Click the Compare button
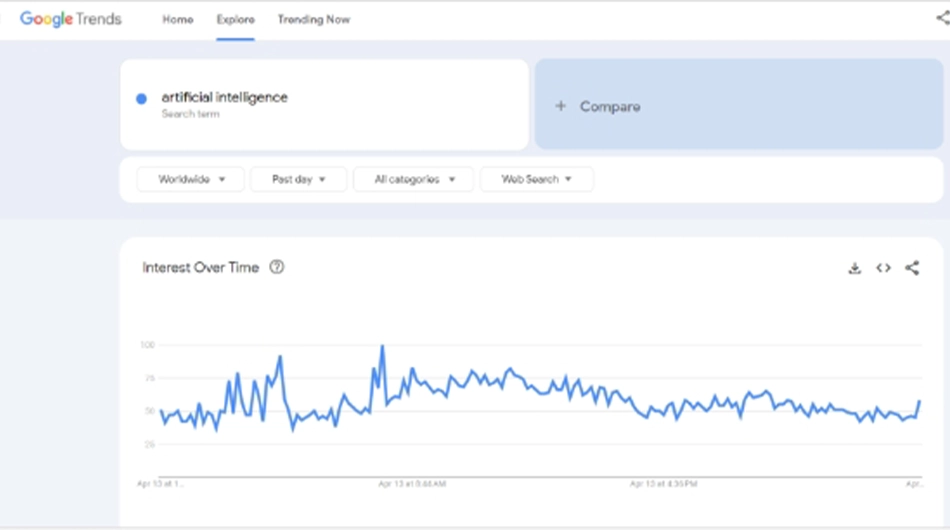 coord(739,104)
